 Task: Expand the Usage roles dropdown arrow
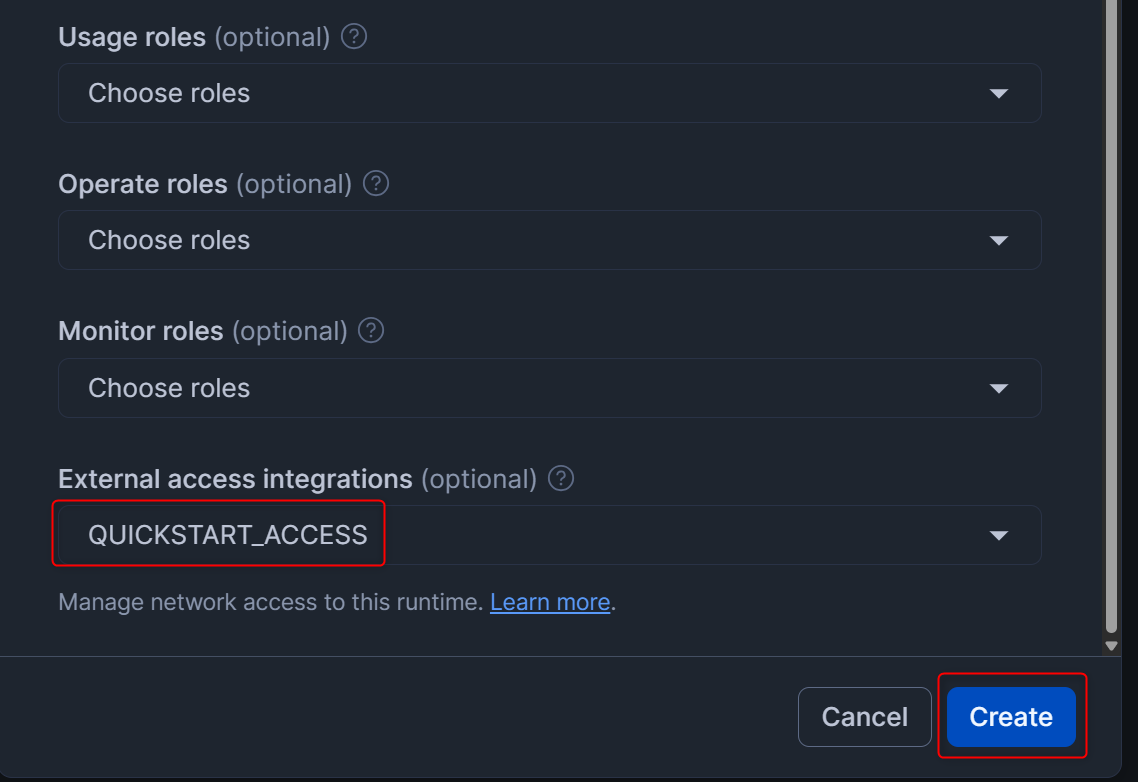998,94
